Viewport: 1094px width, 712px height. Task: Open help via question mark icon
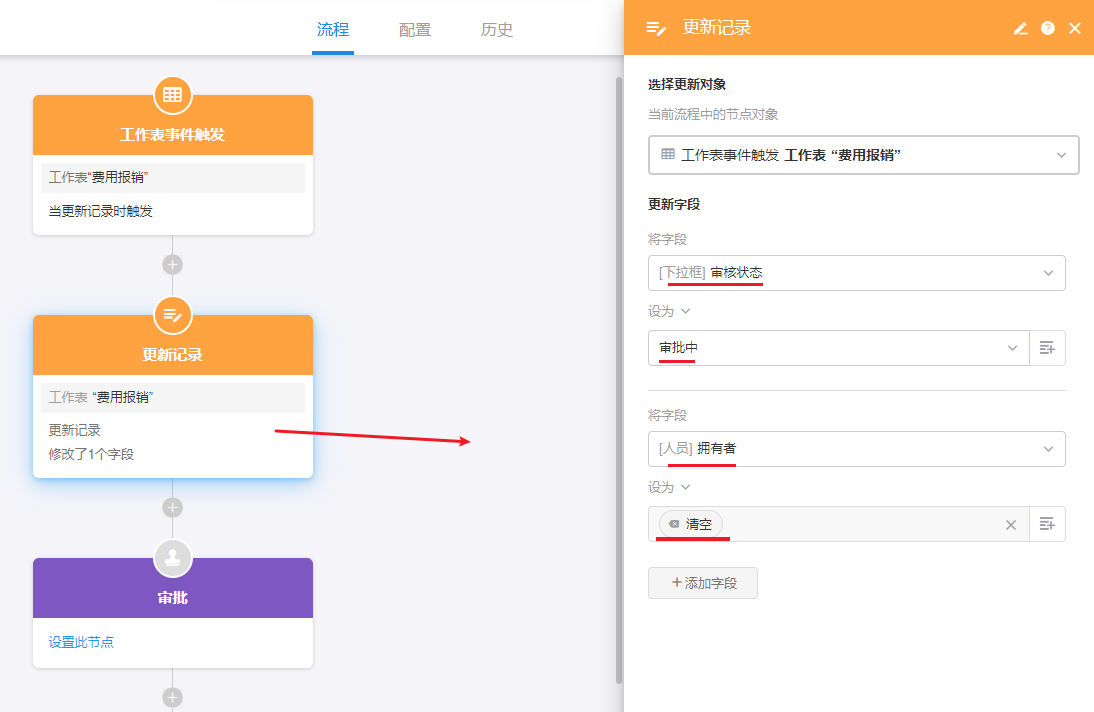[1047, 28]
